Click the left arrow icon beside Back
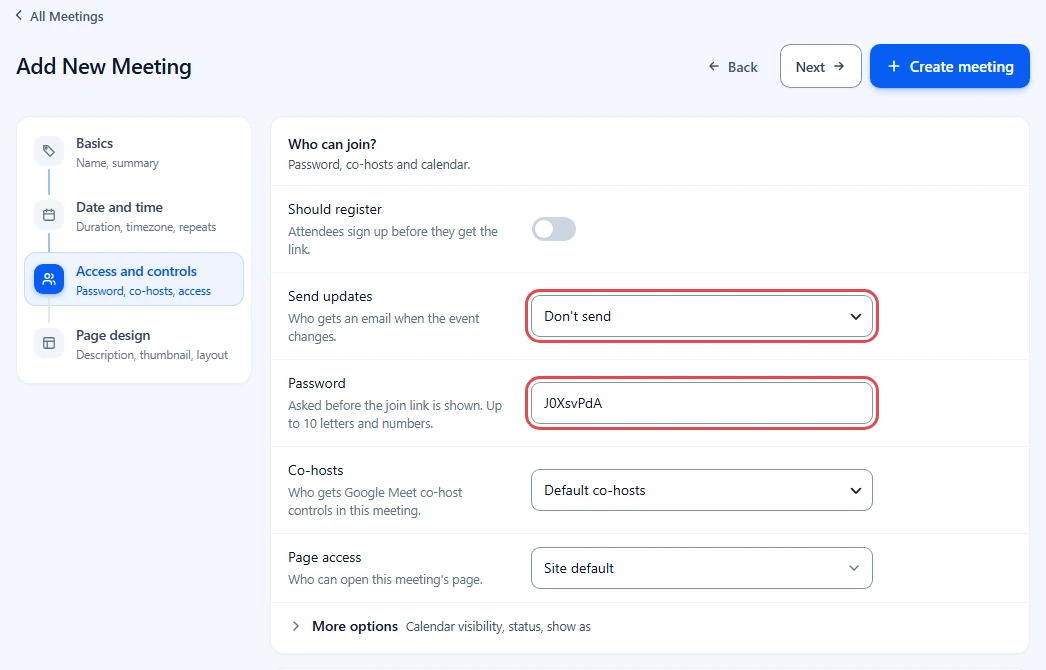 pos(714,66)
